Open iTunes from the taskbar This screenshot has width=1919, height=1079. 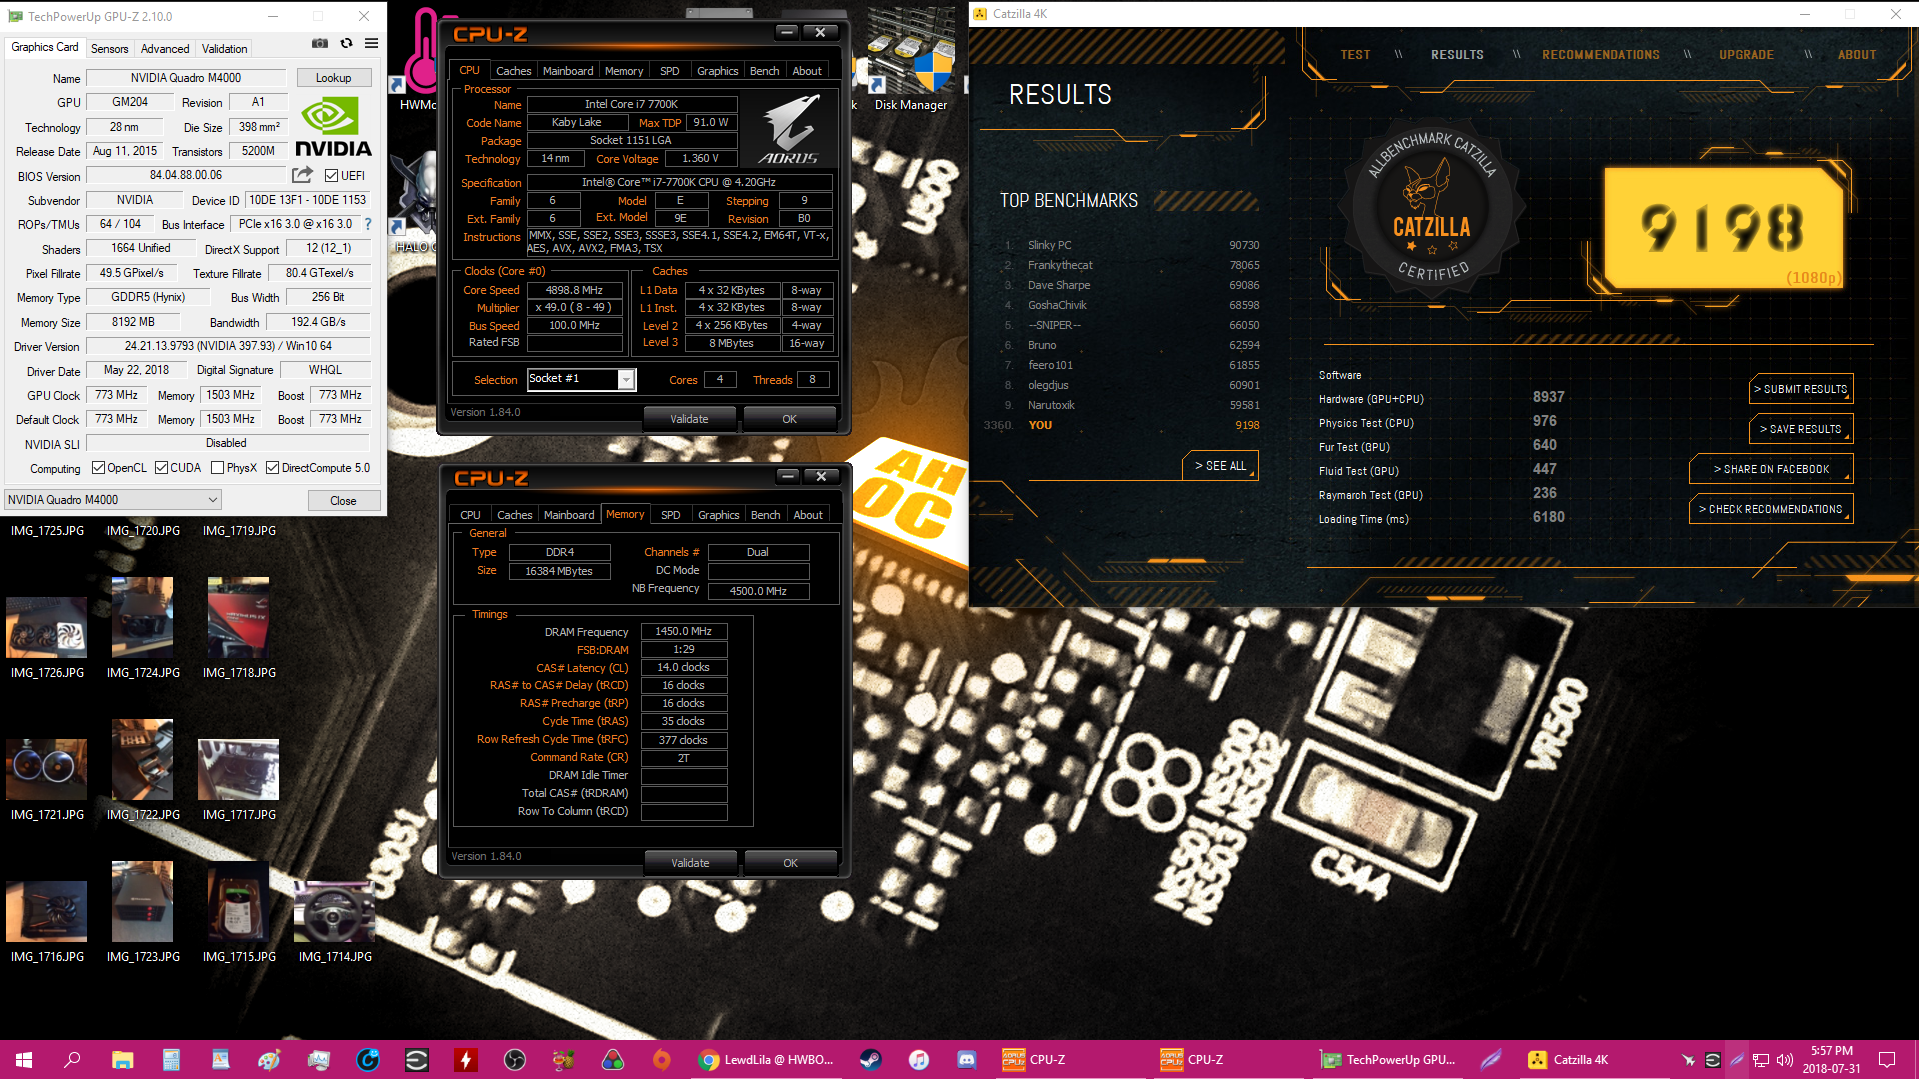pyautogui.click(x=919, y=1059)
